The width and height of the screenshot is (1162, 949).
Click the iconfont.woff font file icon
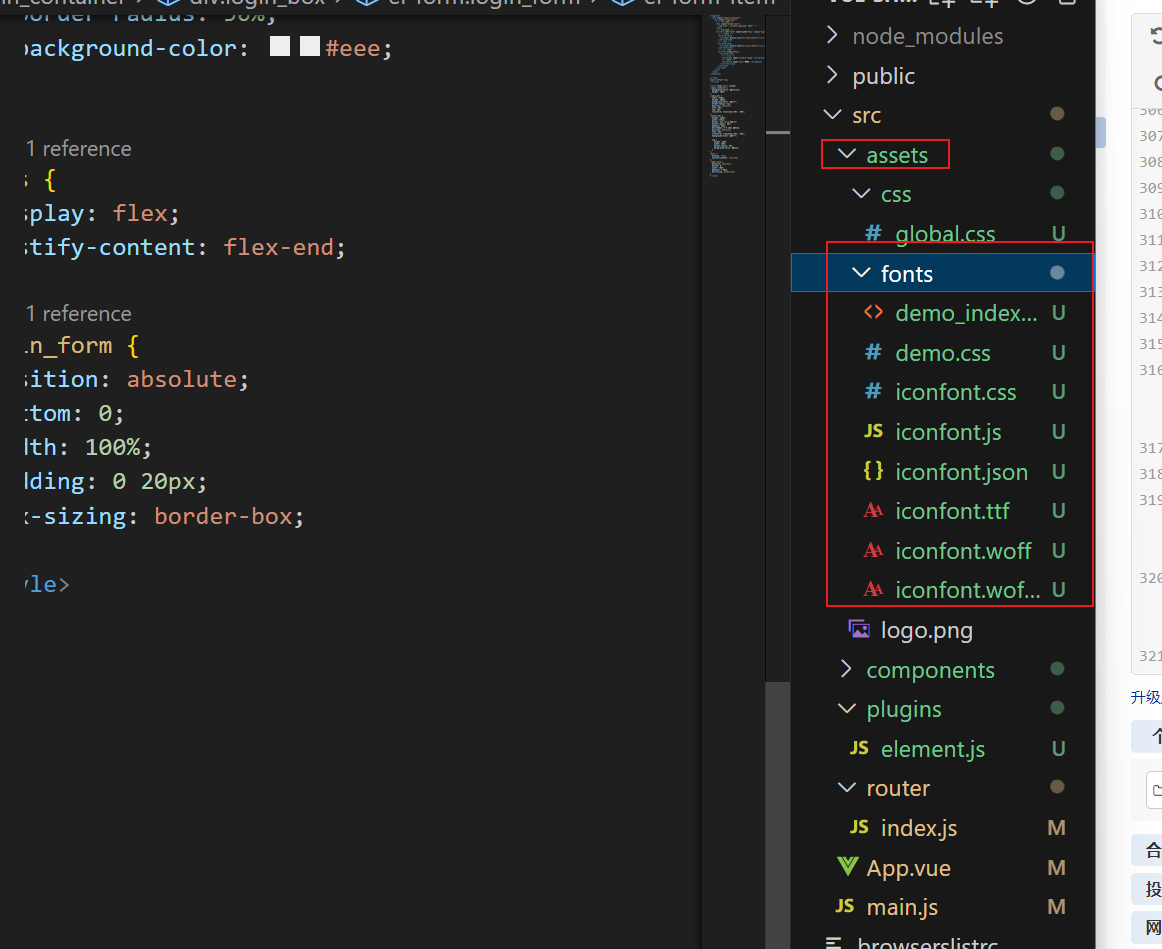(x=874, y=550)
